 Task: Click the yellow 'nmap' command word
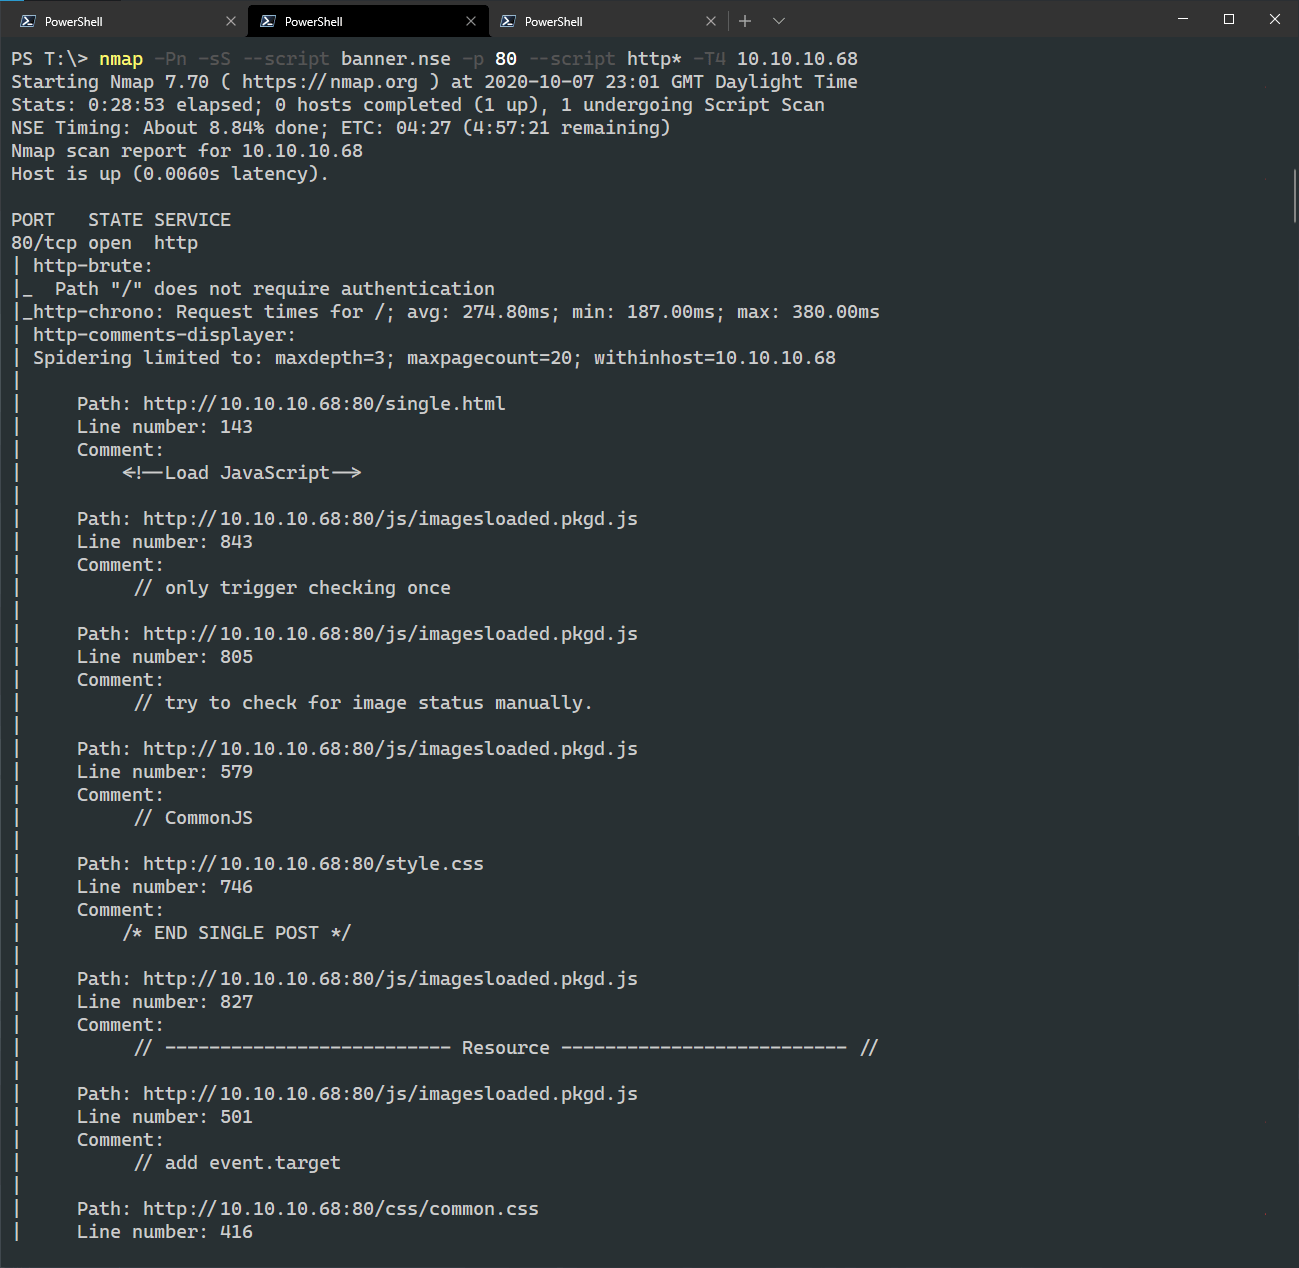pyautogui.click(x=121, y=59)
